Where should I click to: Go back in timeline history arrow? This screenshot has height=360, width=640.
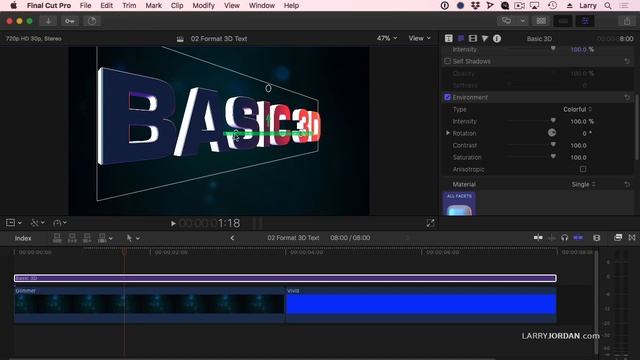232,238
